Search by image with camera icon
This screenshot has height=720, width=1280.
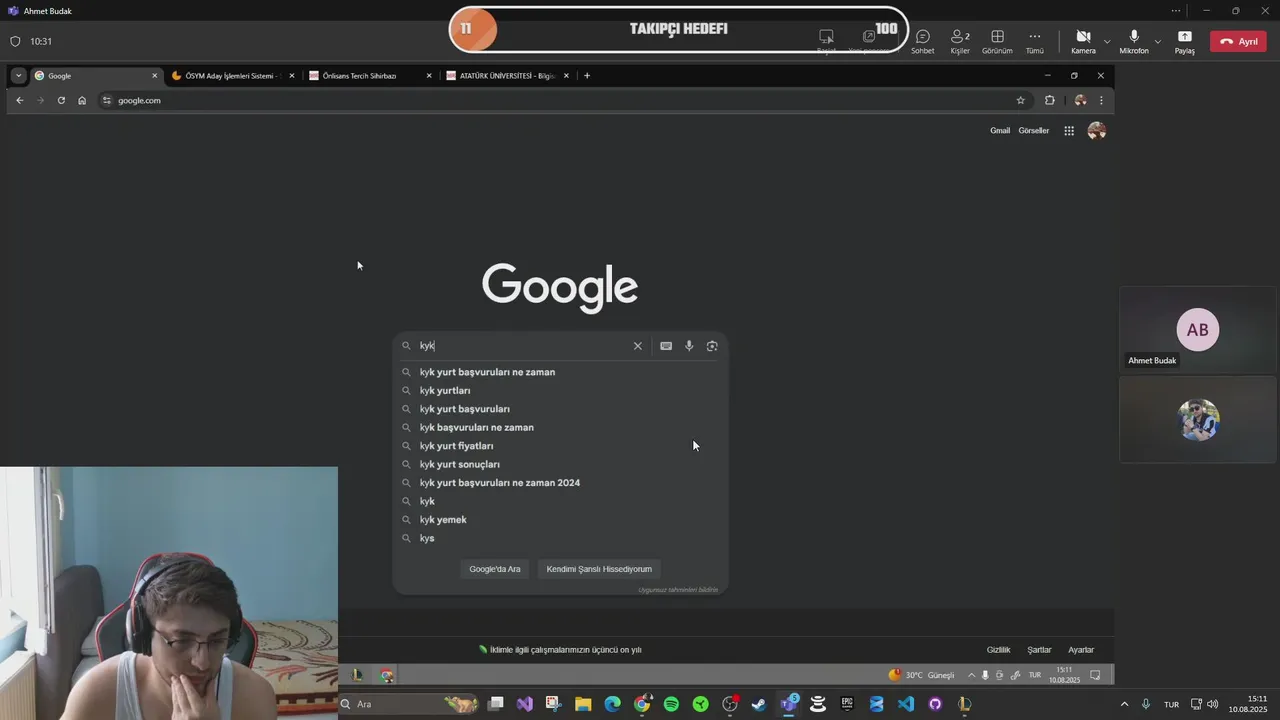(712, 346)
